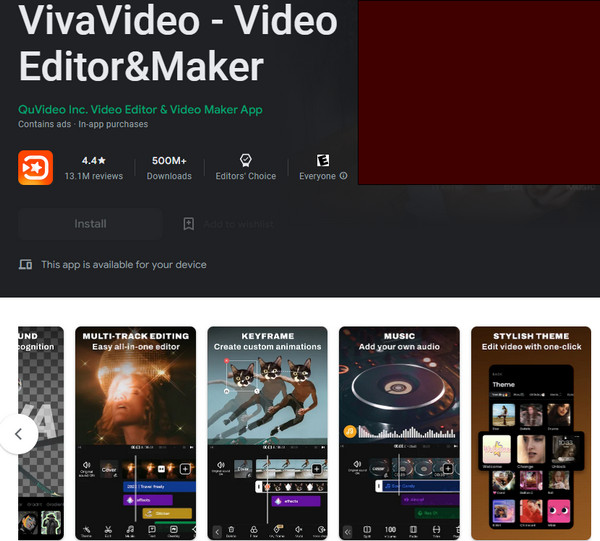Click the wishlist bookmark icon
Viewport: 600px width, 541px height.
tap(189, 224)
